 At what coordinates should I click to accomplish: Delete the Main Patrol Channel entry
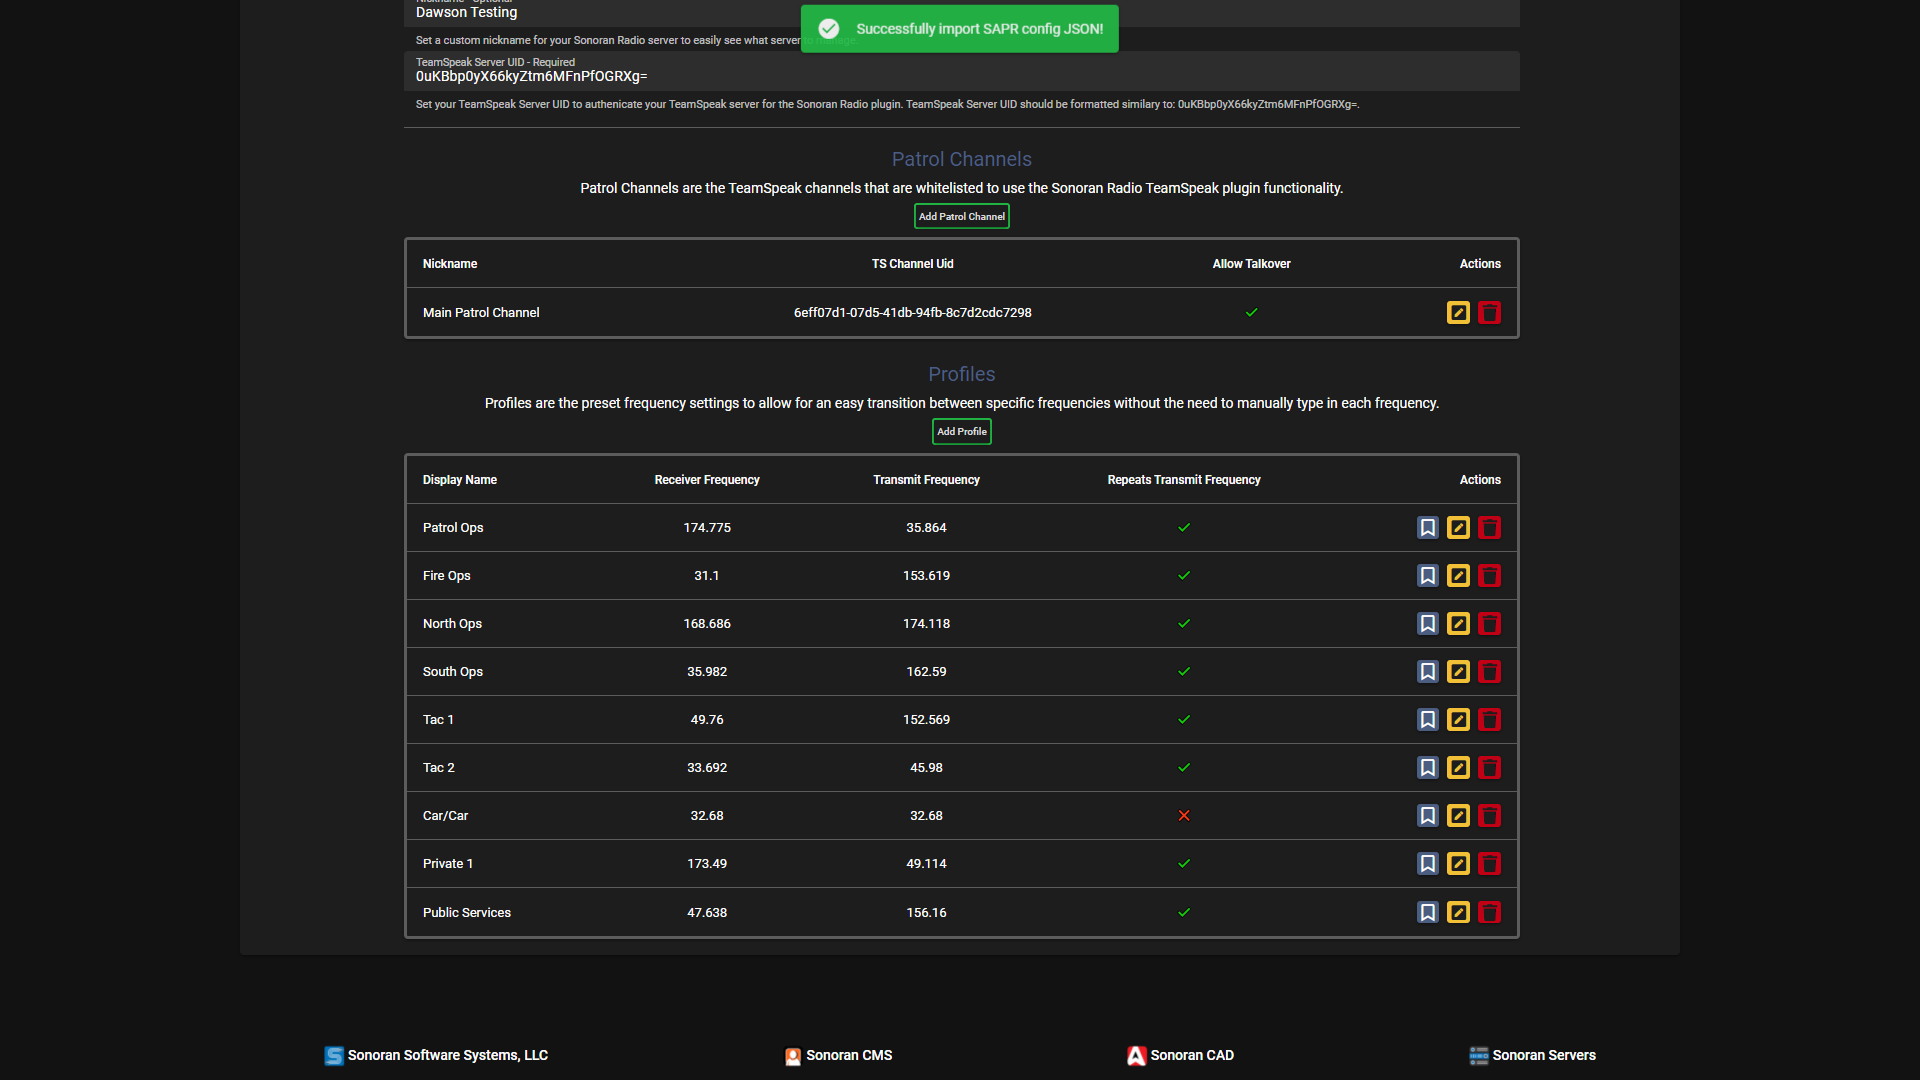[x=1489, y=313]
